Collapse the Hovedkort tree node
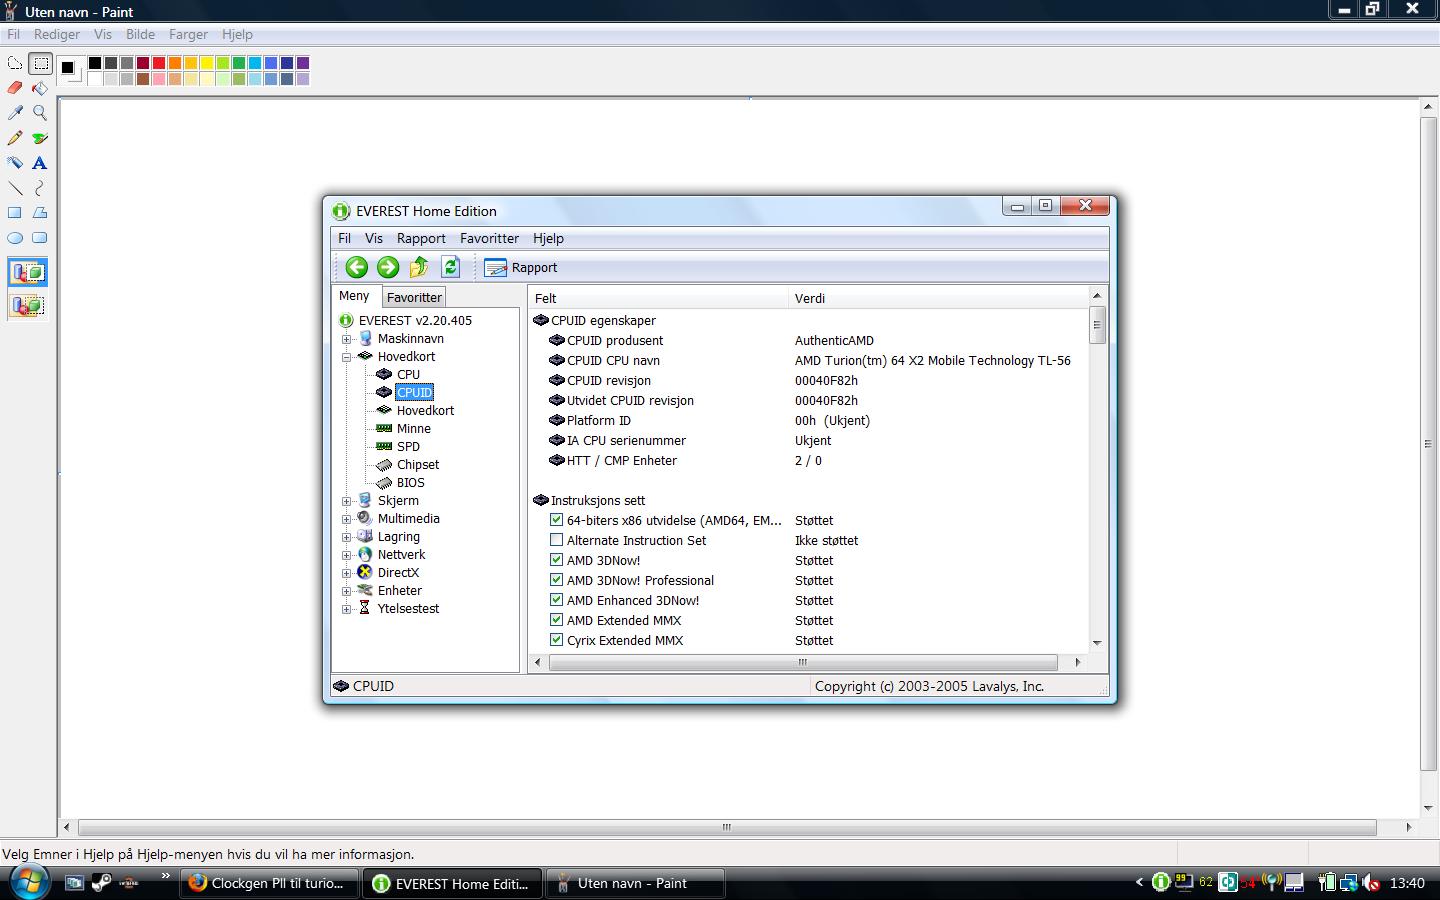Viewport: 1440px width, 900px height. click(x=347, y=357)
